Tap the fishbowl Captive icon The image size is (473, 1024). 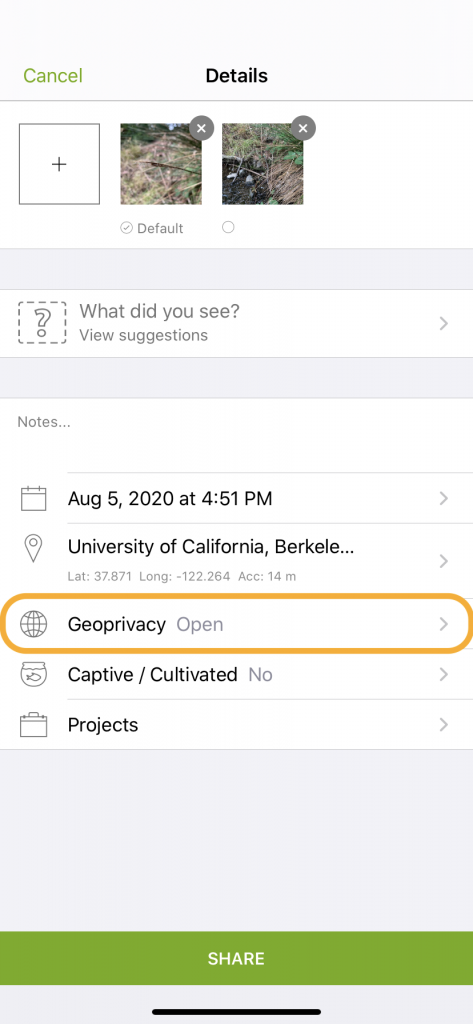[x=33, y=675]
